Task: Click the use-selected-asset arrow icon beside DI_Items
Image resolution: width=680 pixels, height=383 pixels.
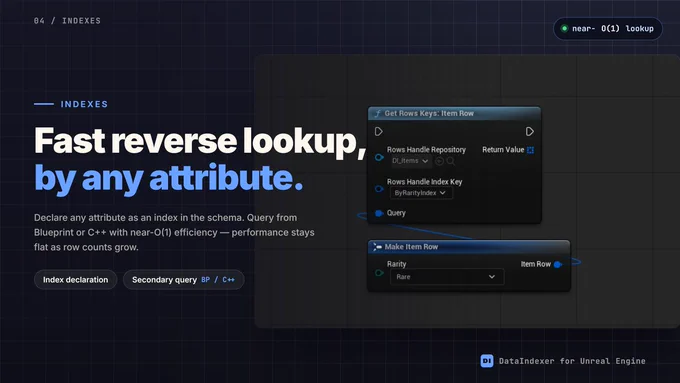Action: [x=439, y=161]
